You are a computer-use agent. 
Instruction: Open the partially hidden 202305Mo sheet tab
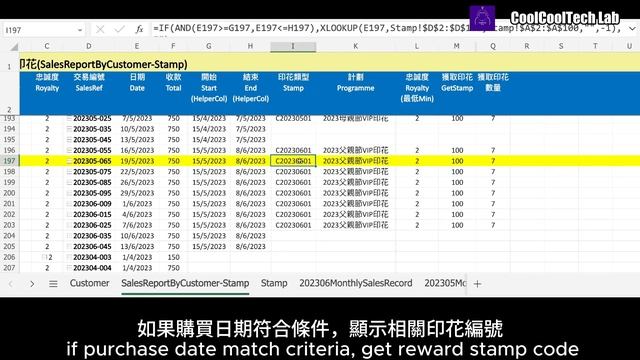pyautogui.click(x=445, y=283)
